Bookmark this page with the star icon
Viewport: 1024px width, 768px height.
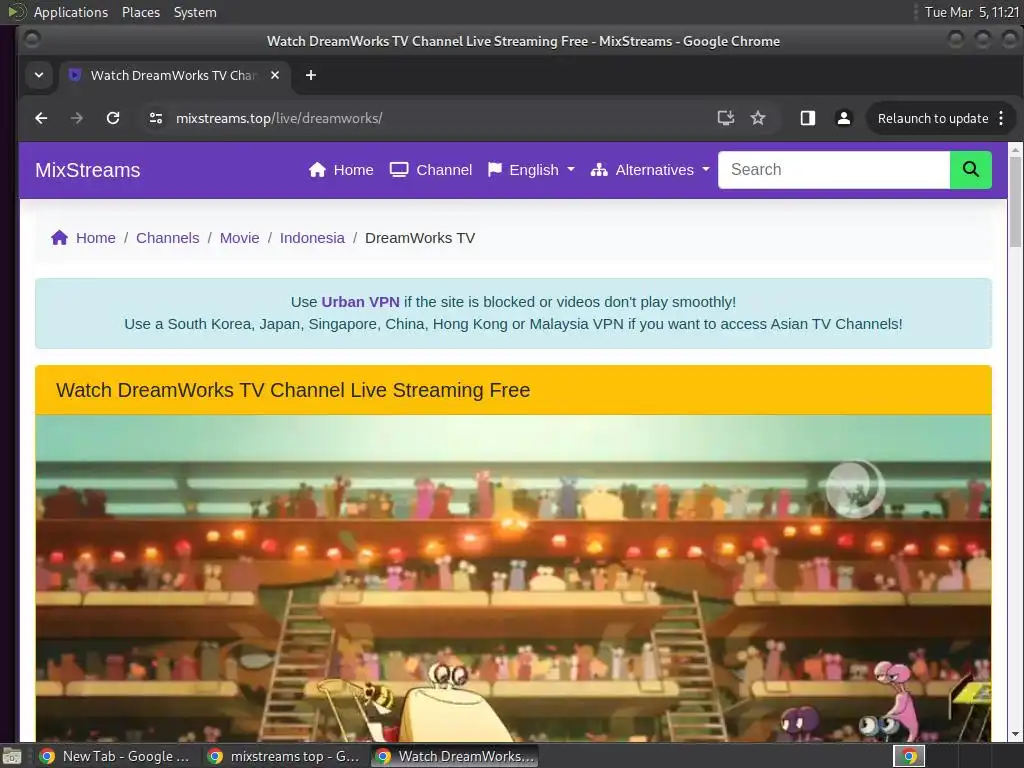(758, 118)
